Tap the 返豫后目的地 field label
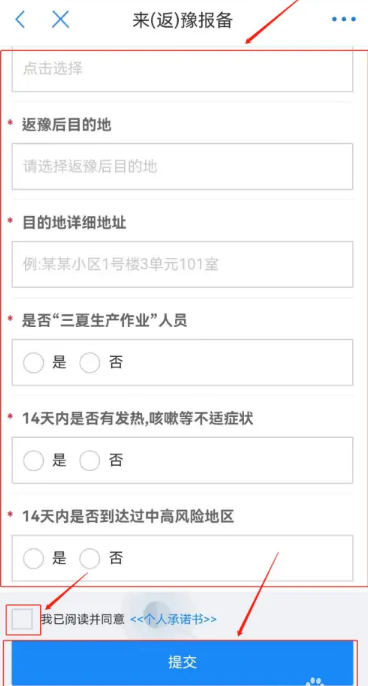Screen dimensions: 368x686 pyautogui.click(x=67, y=126)
